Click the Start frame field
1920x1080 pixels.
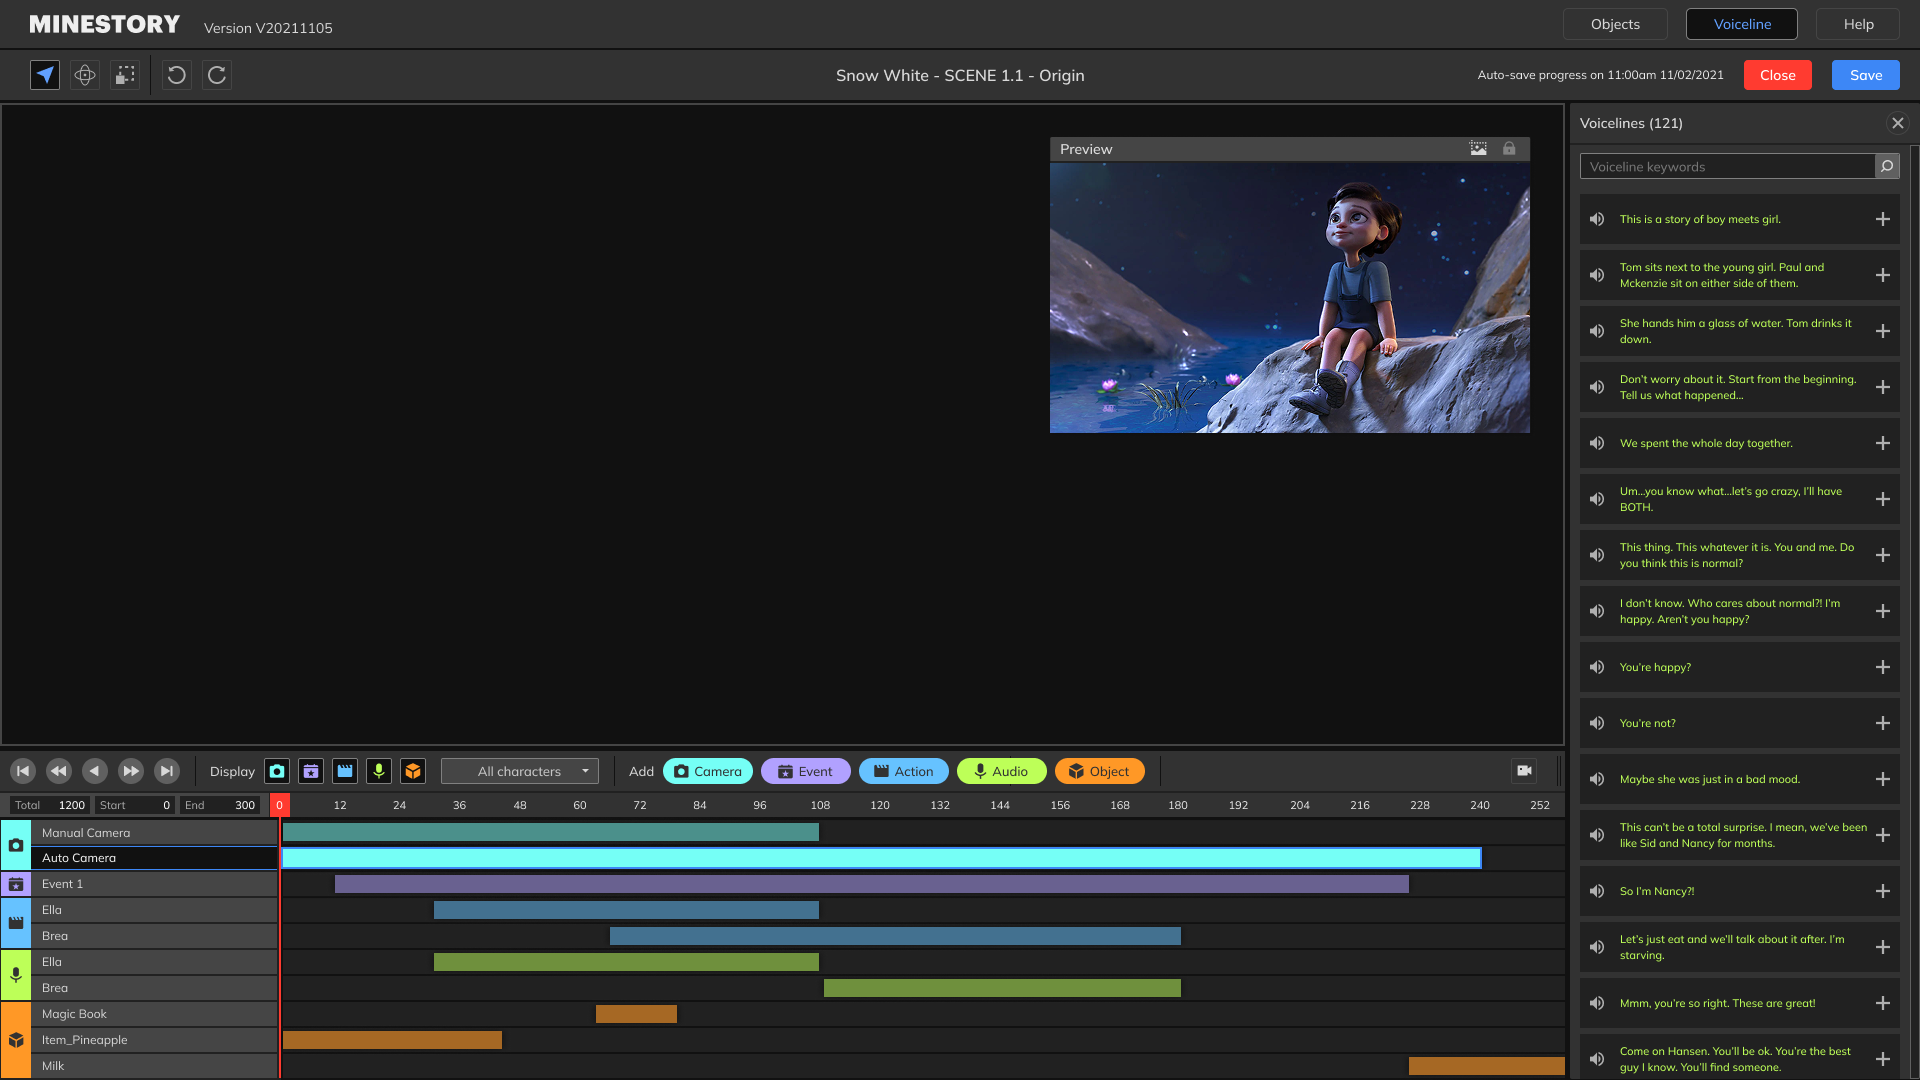pyautogui.click(x=135, y=805)
